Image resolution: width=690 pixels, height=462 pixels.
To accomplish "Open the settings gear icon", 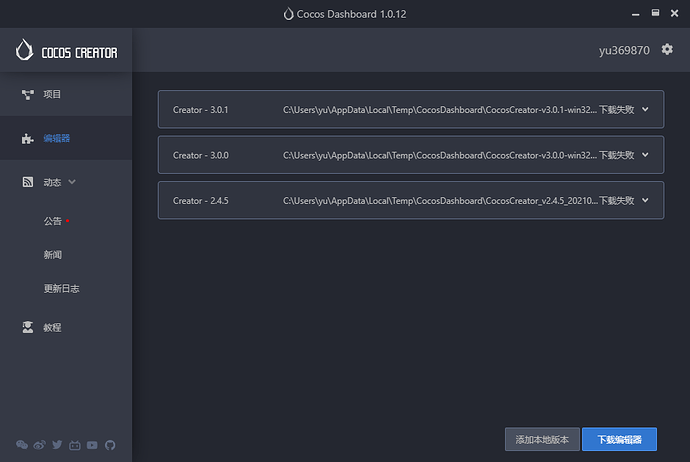I will 667,49.
